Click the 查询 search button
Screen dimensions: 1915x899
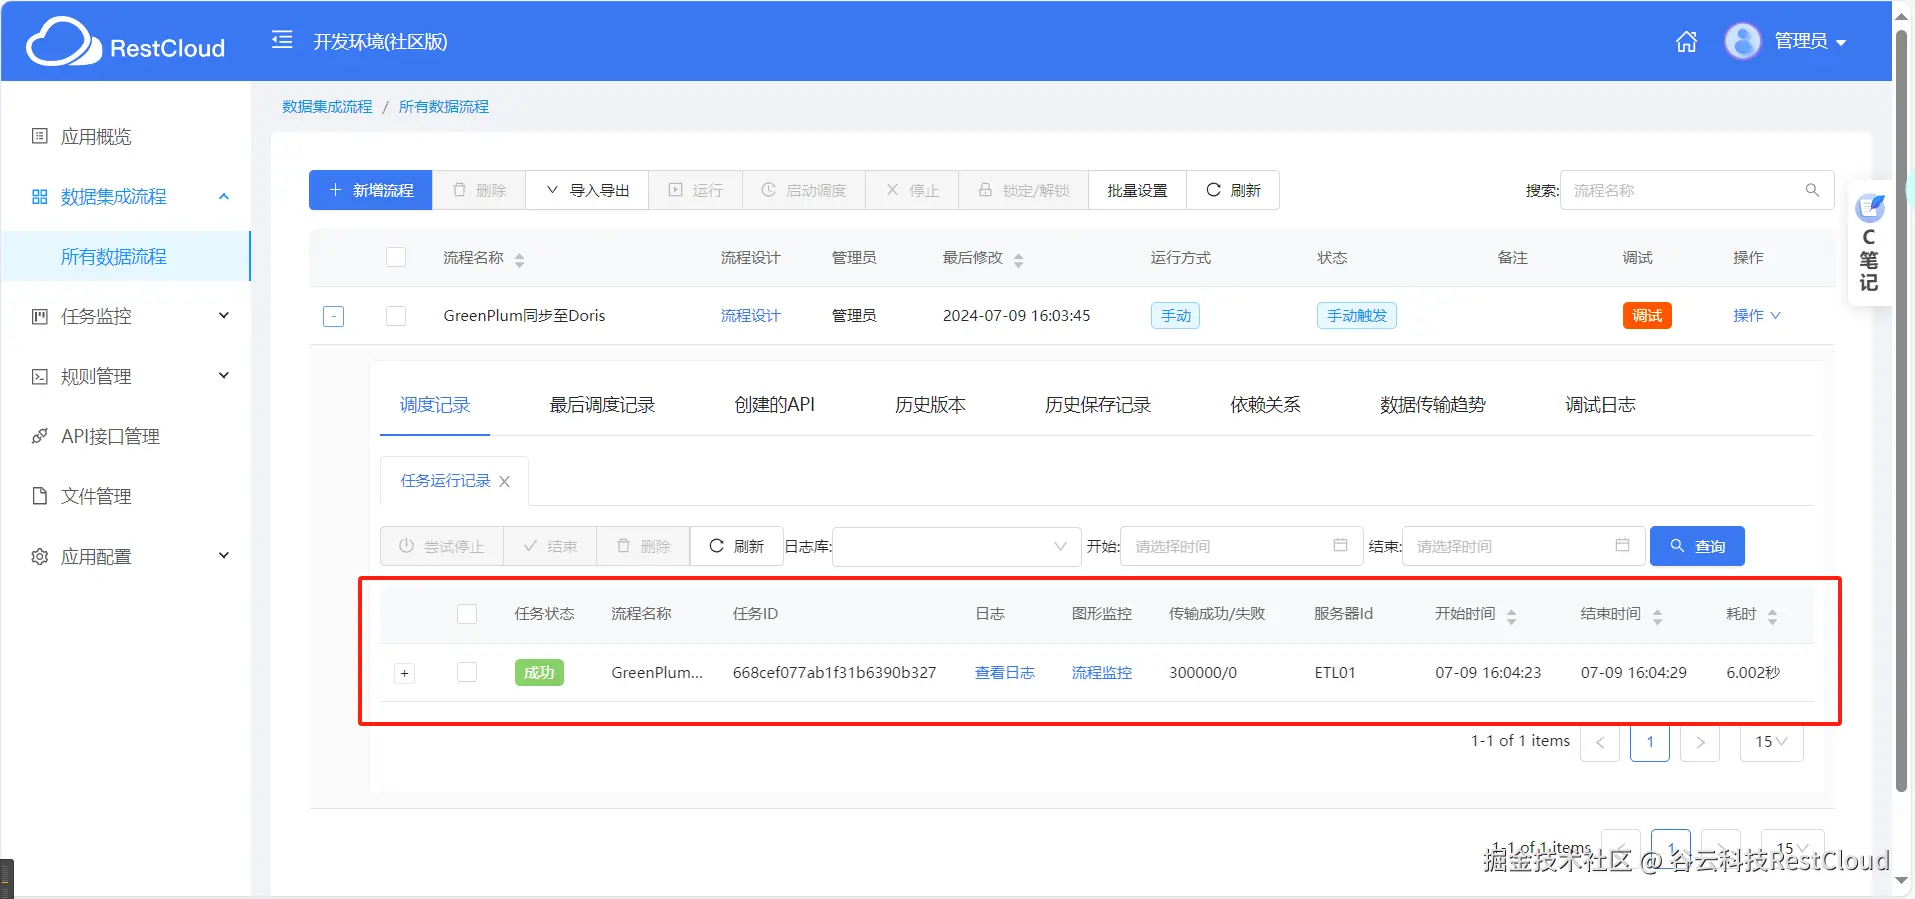click(1697, 546)
